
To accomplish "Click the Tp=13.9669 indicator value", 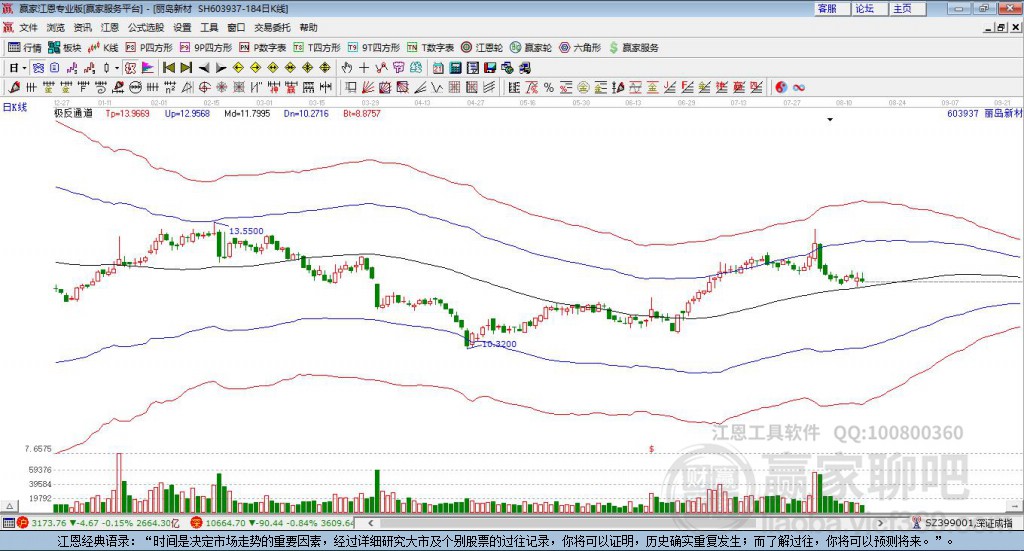I will coord(127,113).
